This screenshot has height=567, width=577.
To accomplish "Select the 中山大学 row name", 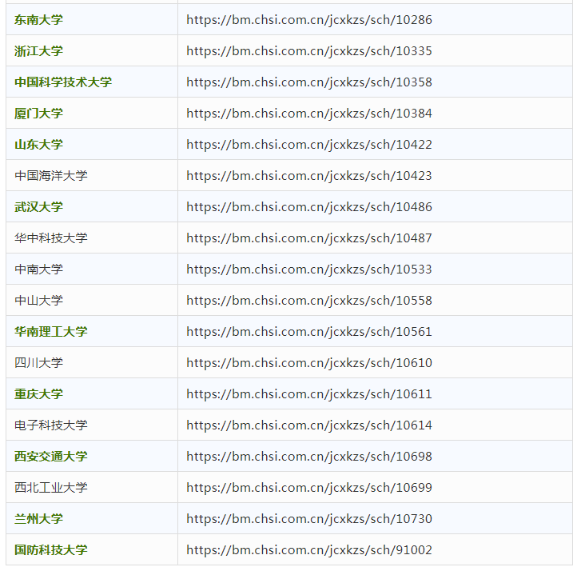I will pyautogui.click(x=39, y=301).
